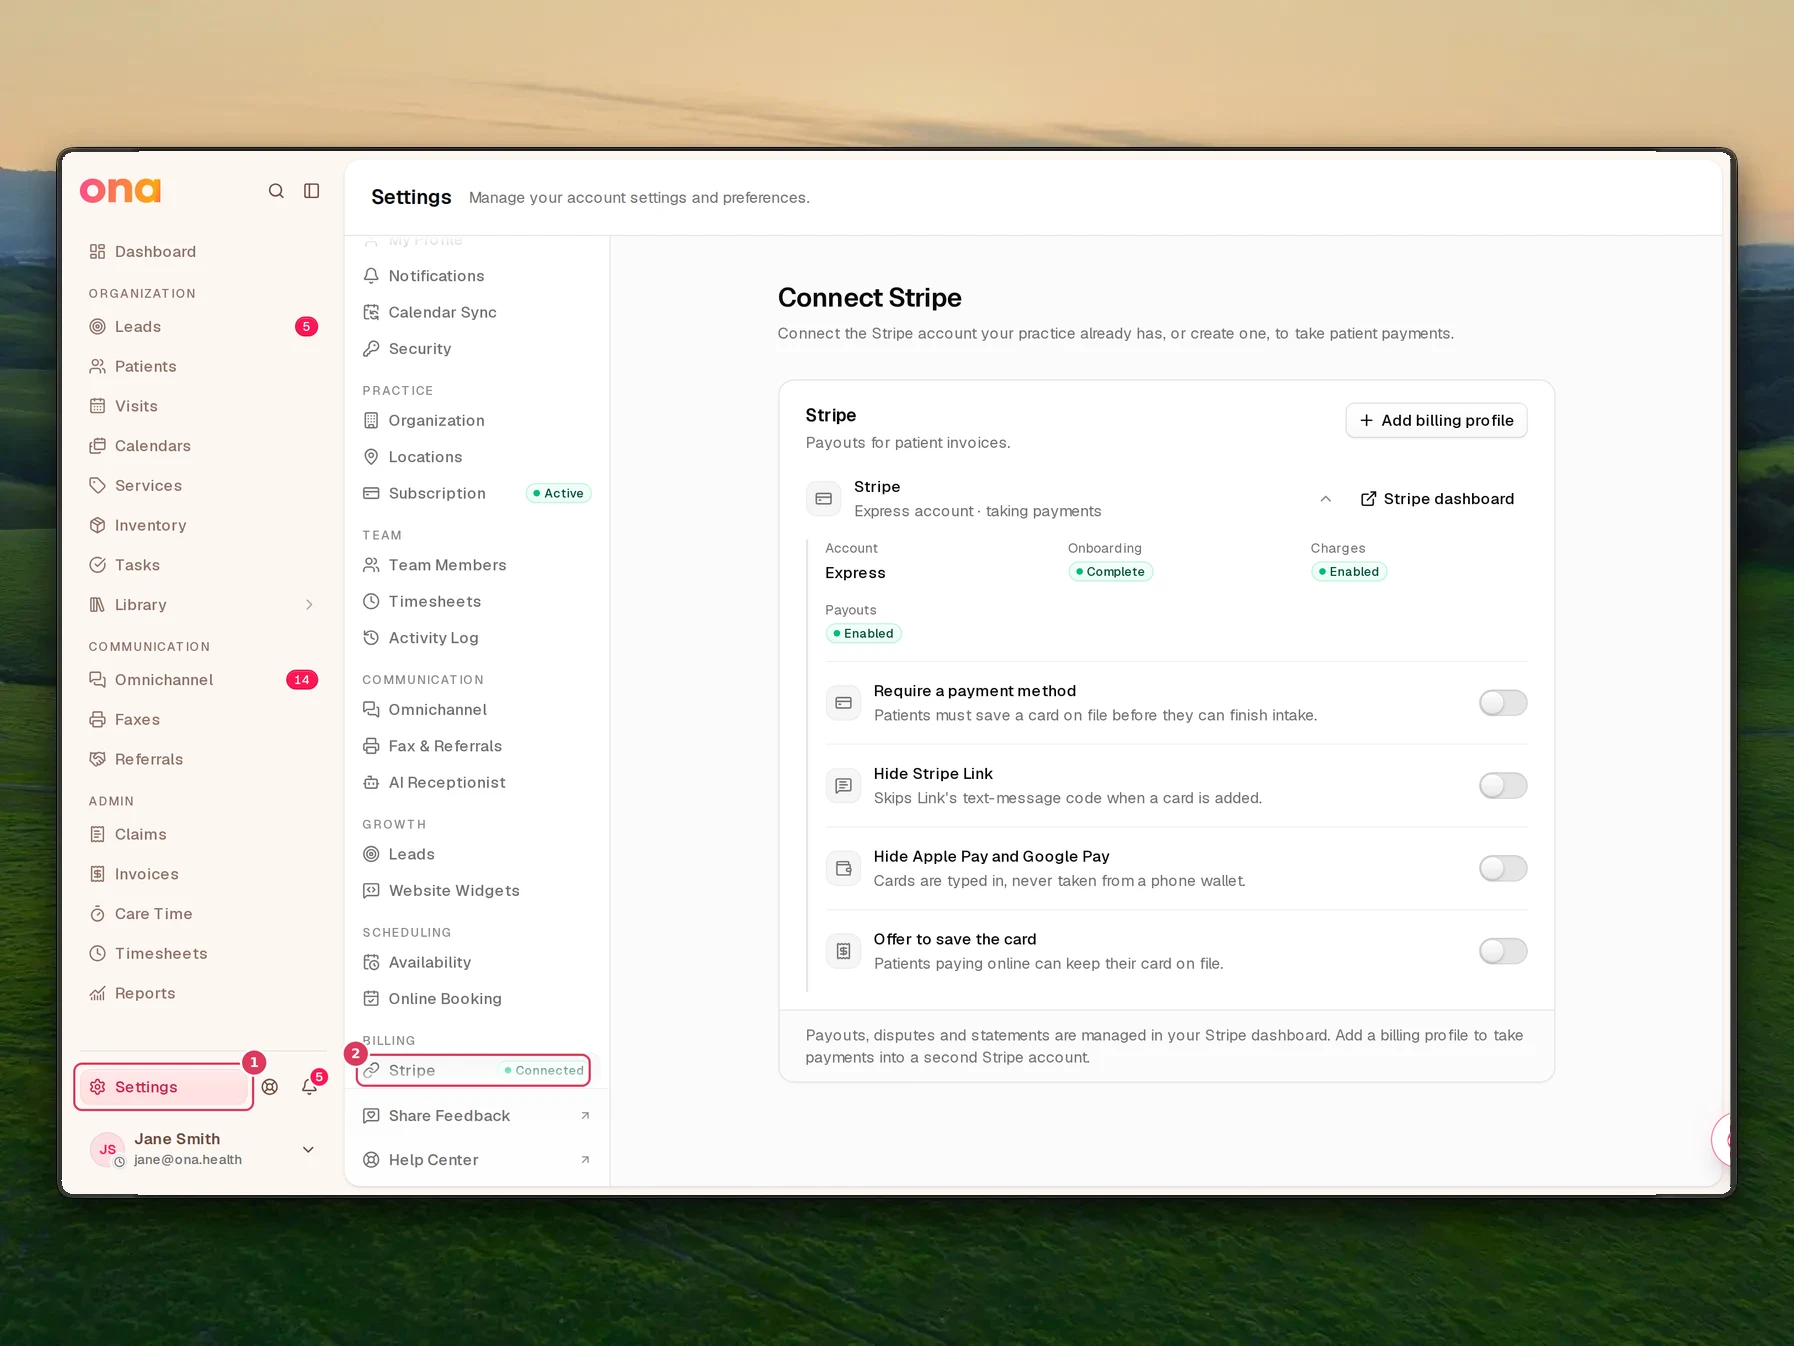Click the Settings item in sidebar
Image resolution: width=1794 pixels, height=1346 pixels.
click(164, 1087)
